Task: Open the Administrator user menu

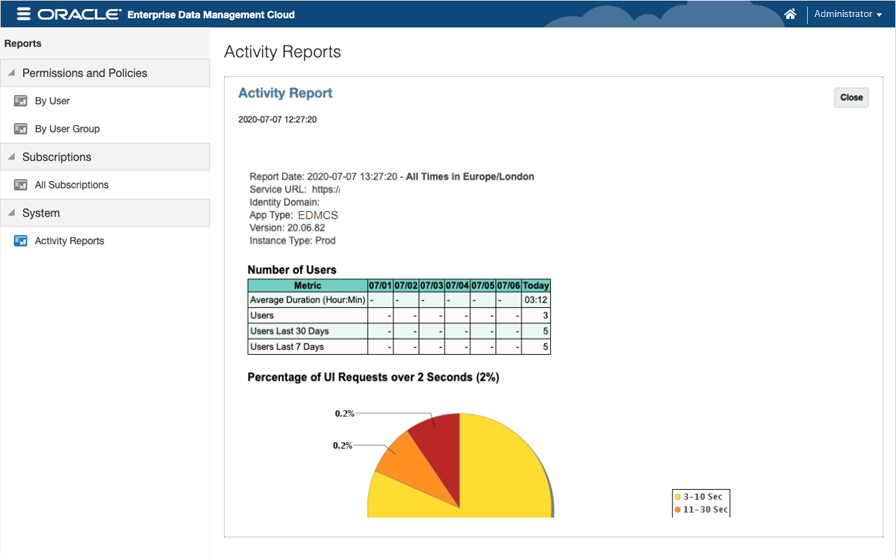Action: [x=847, y=14]
